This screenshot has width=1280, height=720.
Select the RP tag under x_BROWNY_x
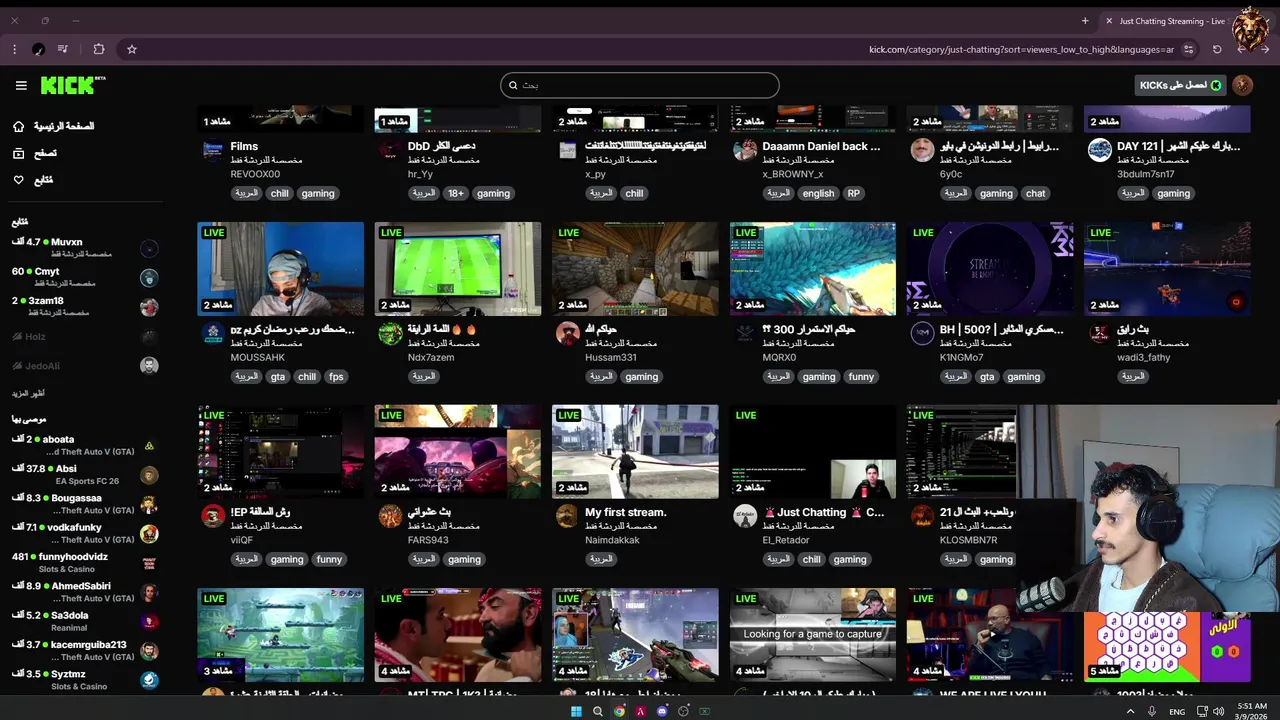[853, 194]
